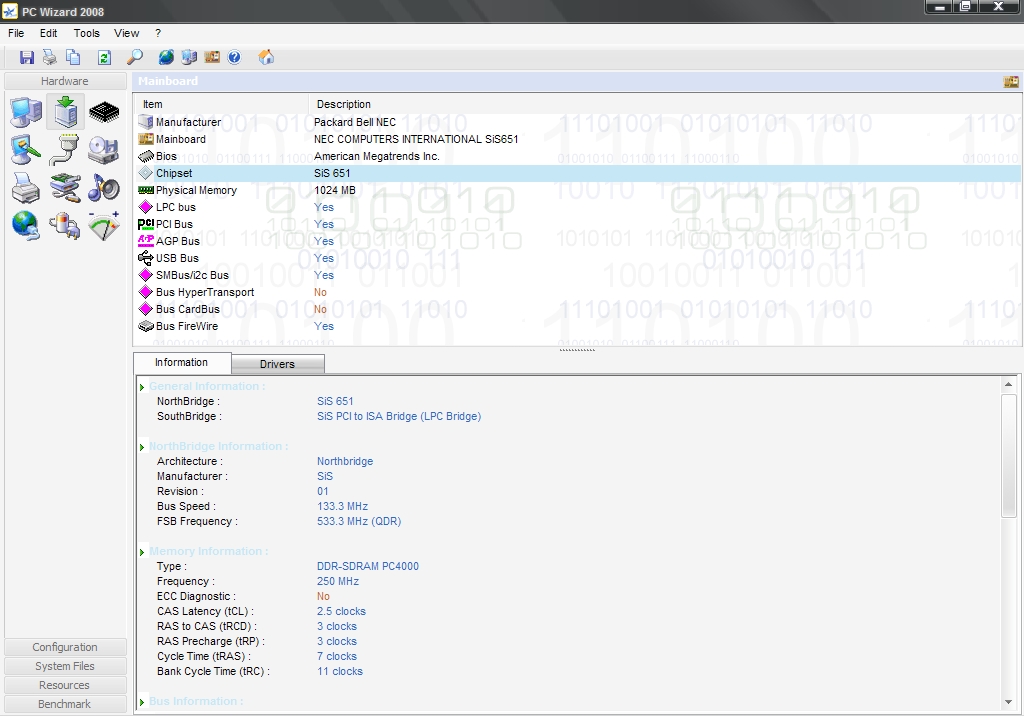Select the Video monitor-with-brush icon
Viewport: 1024px width, 716px height.
tap(26, 150)
